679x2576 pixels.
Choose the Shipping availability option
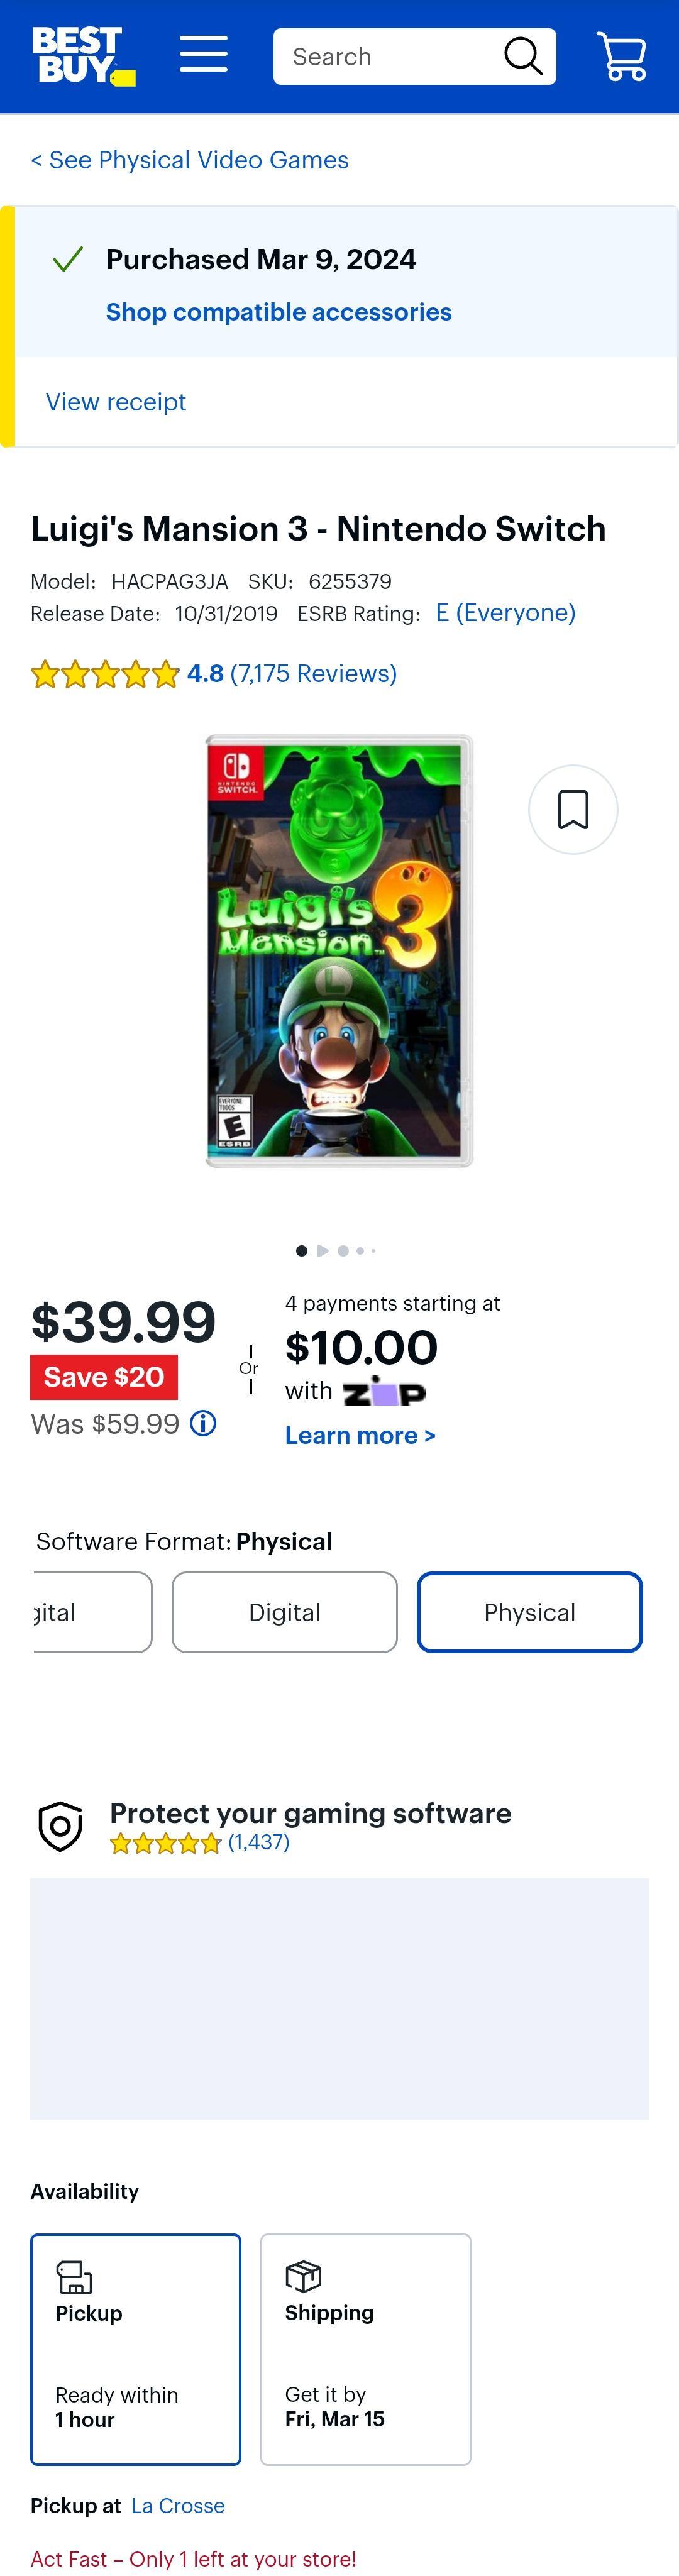tap(365, 2349)
